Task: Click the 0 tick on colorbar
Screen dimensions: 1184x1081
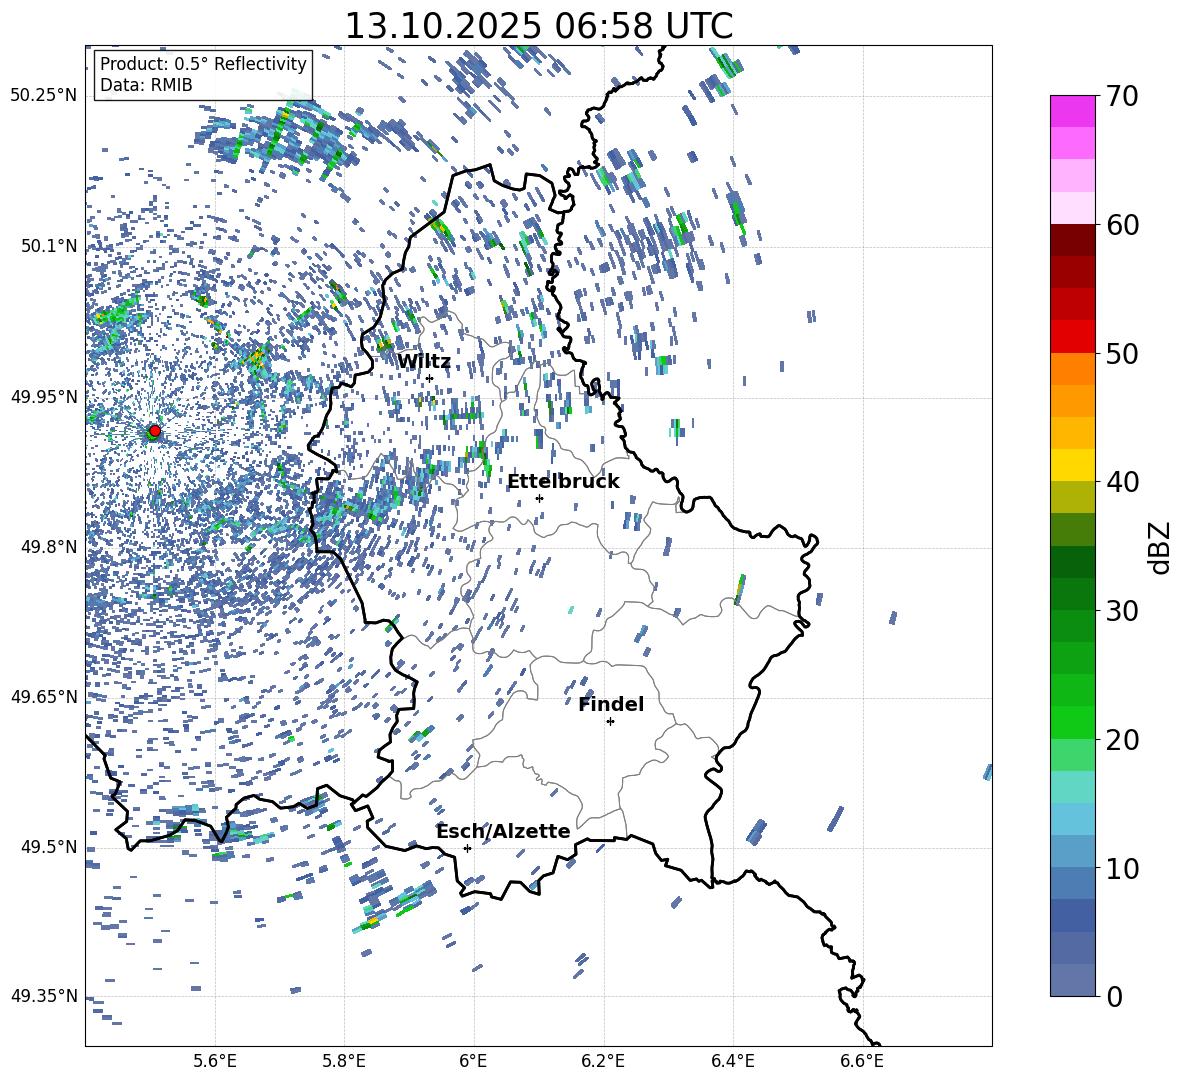Action: [1114, 997]
